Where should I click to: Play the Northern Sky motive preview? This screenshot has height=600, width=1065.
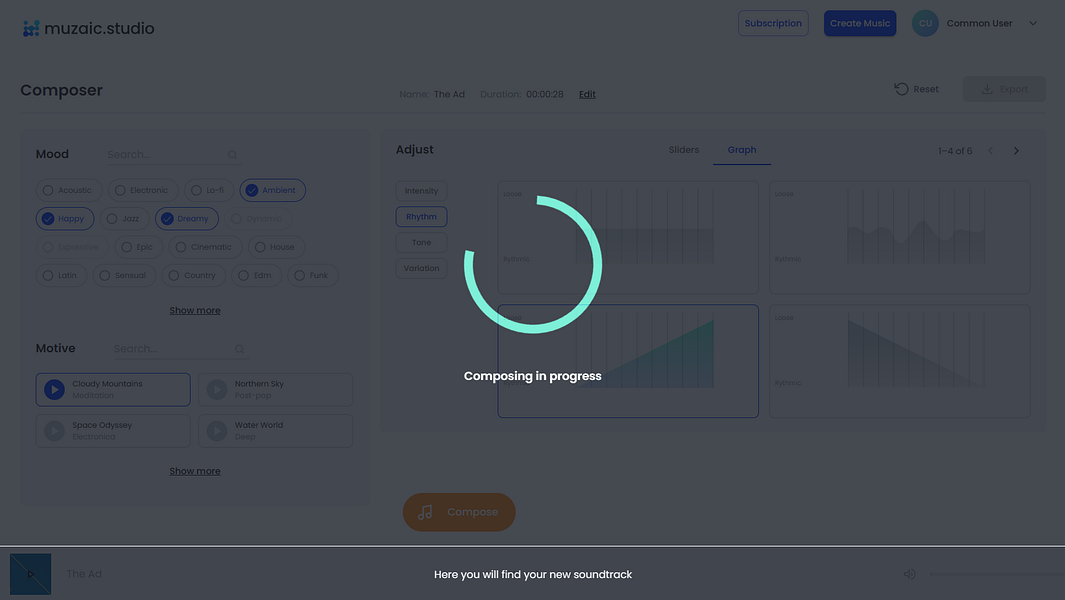pos(217,389)
